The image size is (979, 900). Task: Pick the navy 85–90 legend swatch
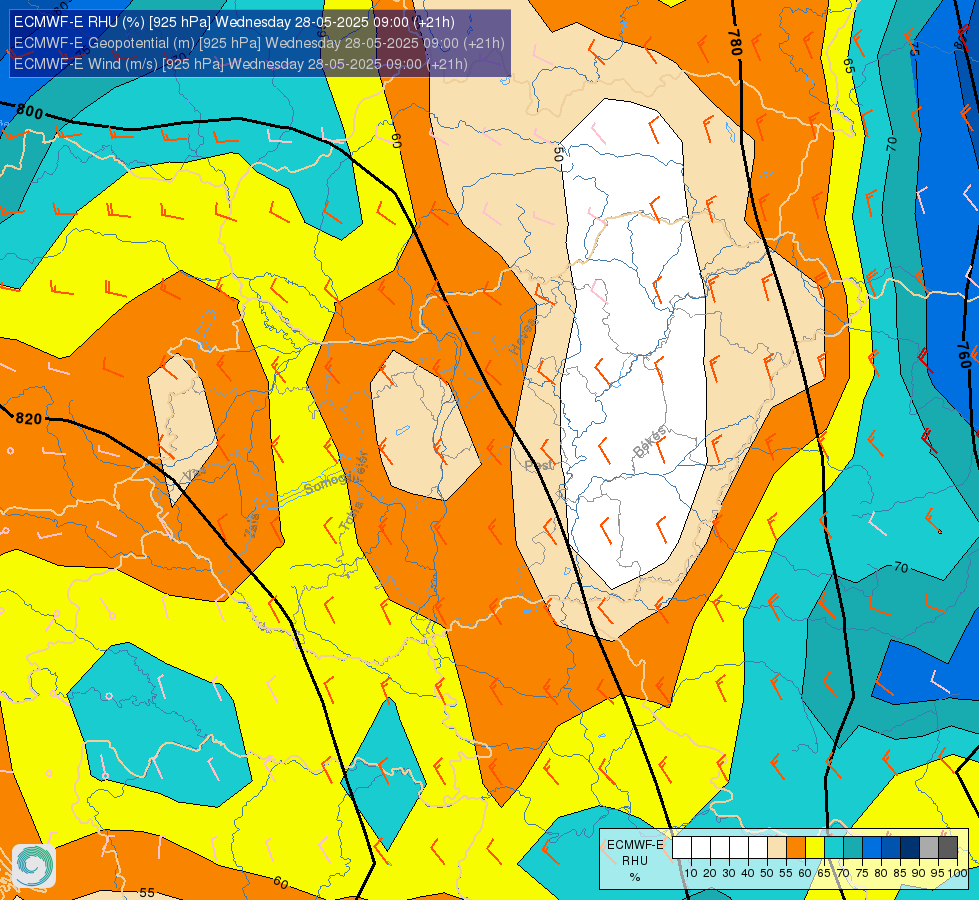pyautogui.click(x=910, y=848)
